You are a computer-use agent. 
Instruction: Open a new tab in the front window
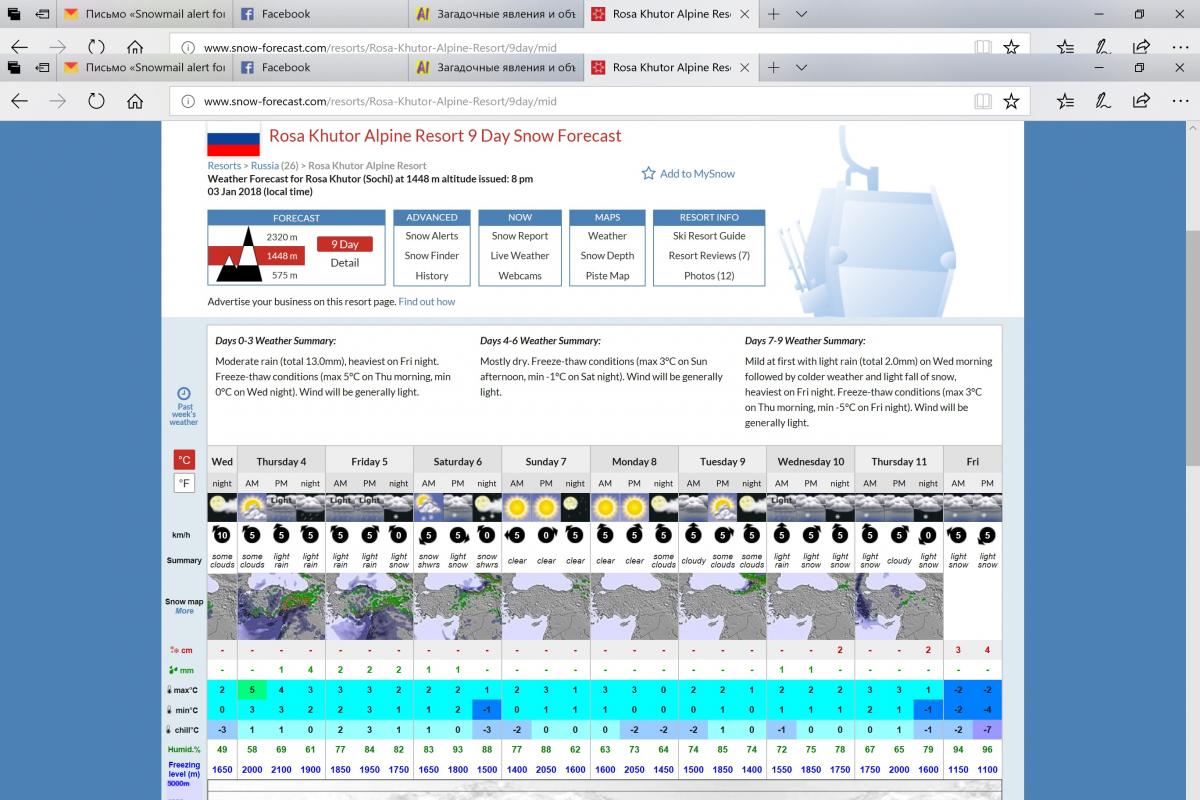pos(773,67)
